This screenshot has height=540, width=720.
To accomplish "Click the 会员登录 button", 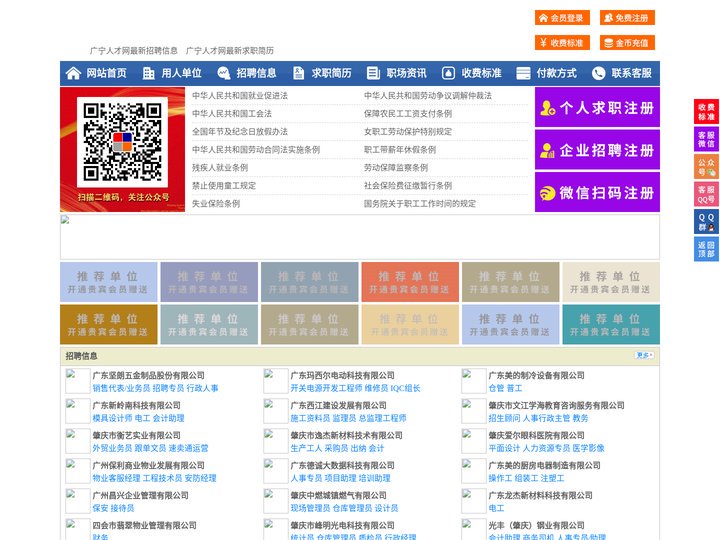I will click(x=562, y=18).
